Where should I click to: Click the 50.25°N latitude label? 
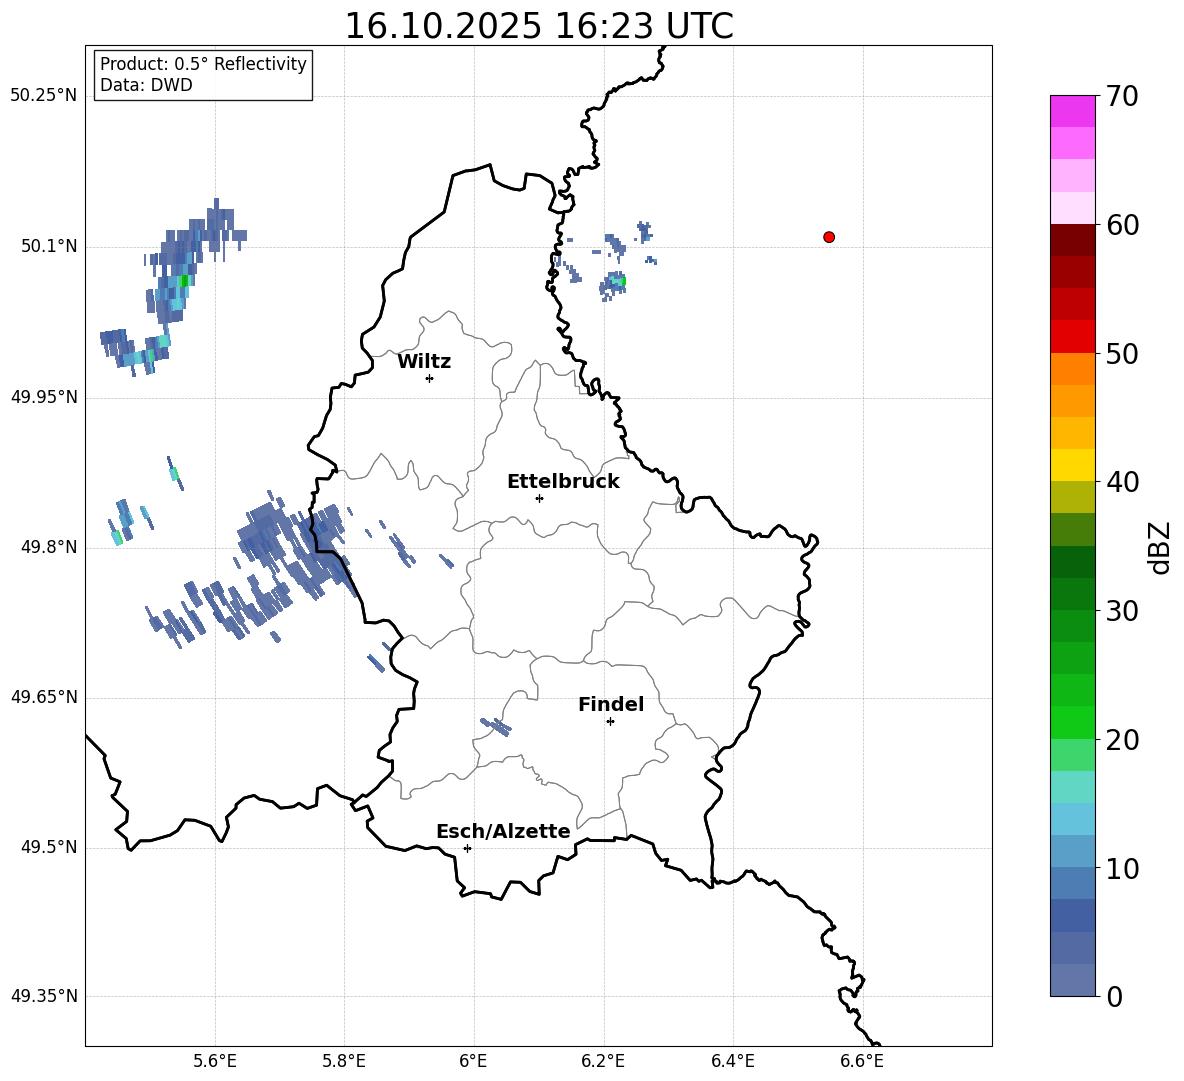pyautogui.click(x=44, y=96)
